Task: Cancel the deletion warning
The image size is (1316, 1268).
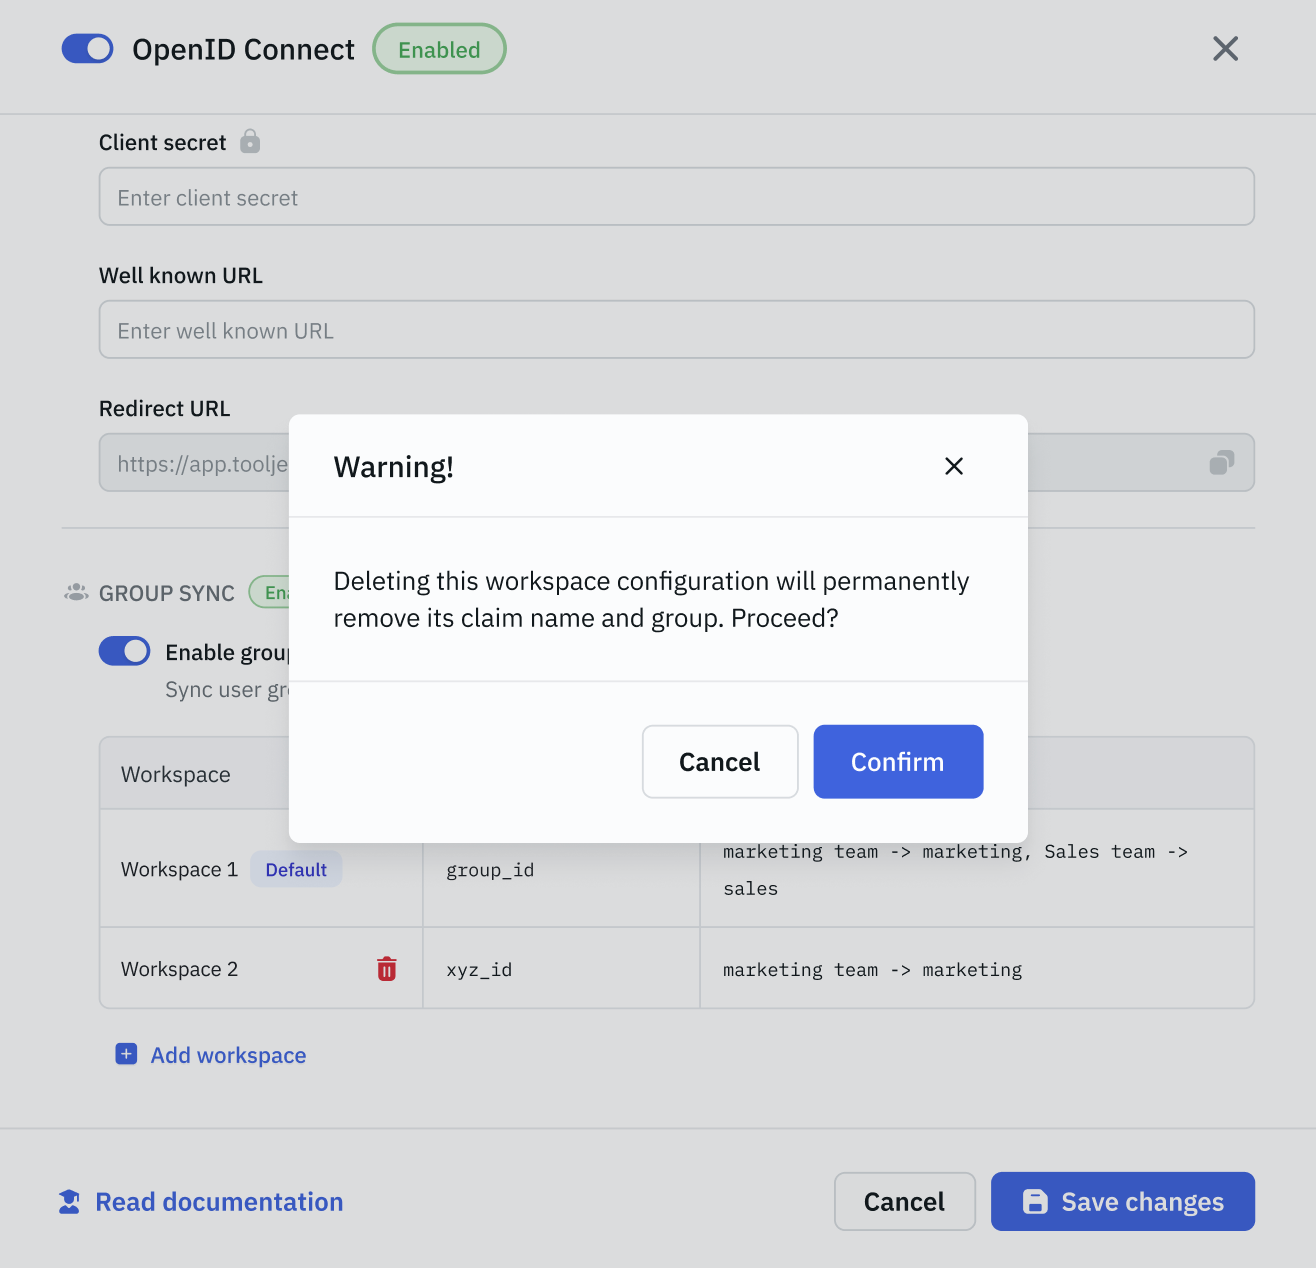Action: pyautogui.click(x=719, y=761)
